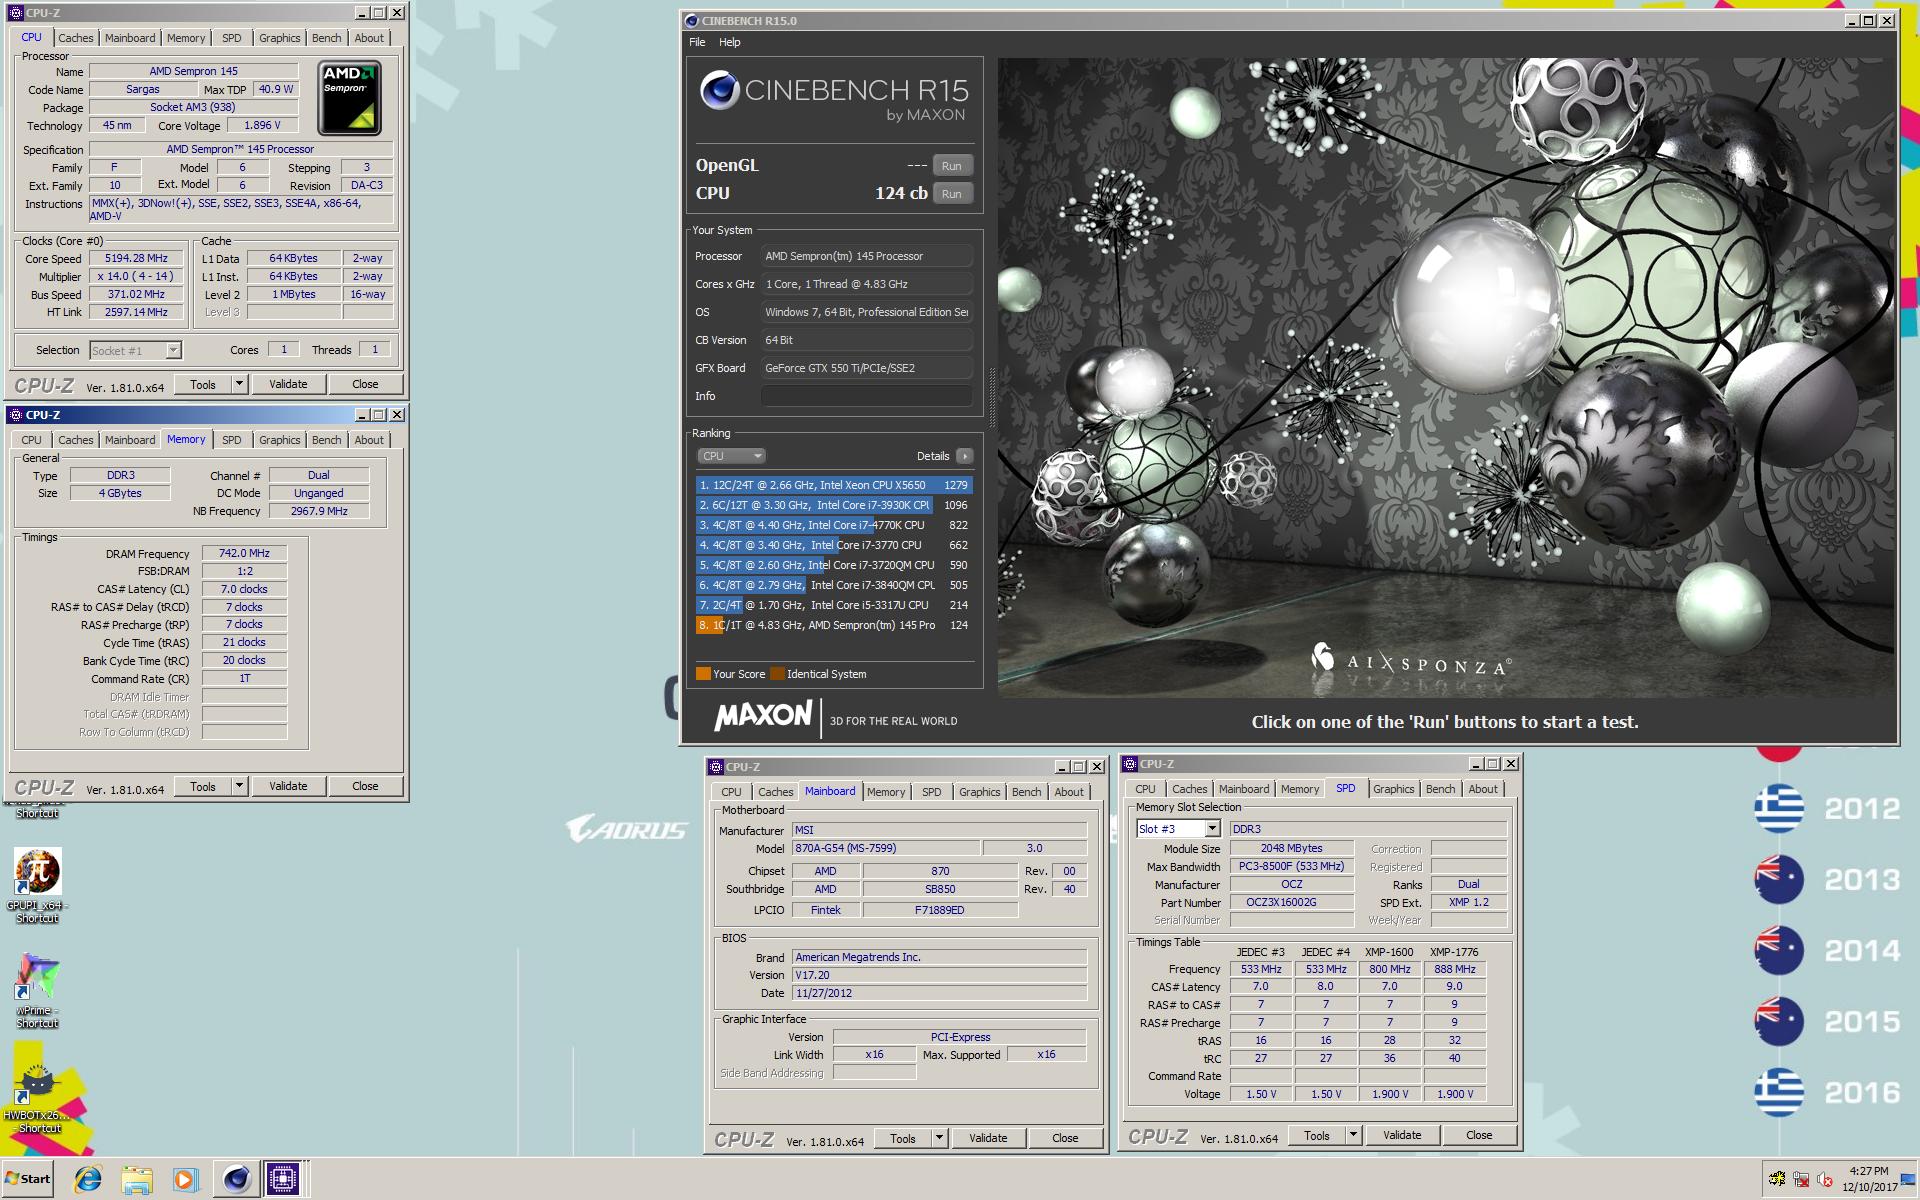1920x1200 pixels.
Task: Open About tab in SPD CPU-Z window
Action: pos(1483,789)
